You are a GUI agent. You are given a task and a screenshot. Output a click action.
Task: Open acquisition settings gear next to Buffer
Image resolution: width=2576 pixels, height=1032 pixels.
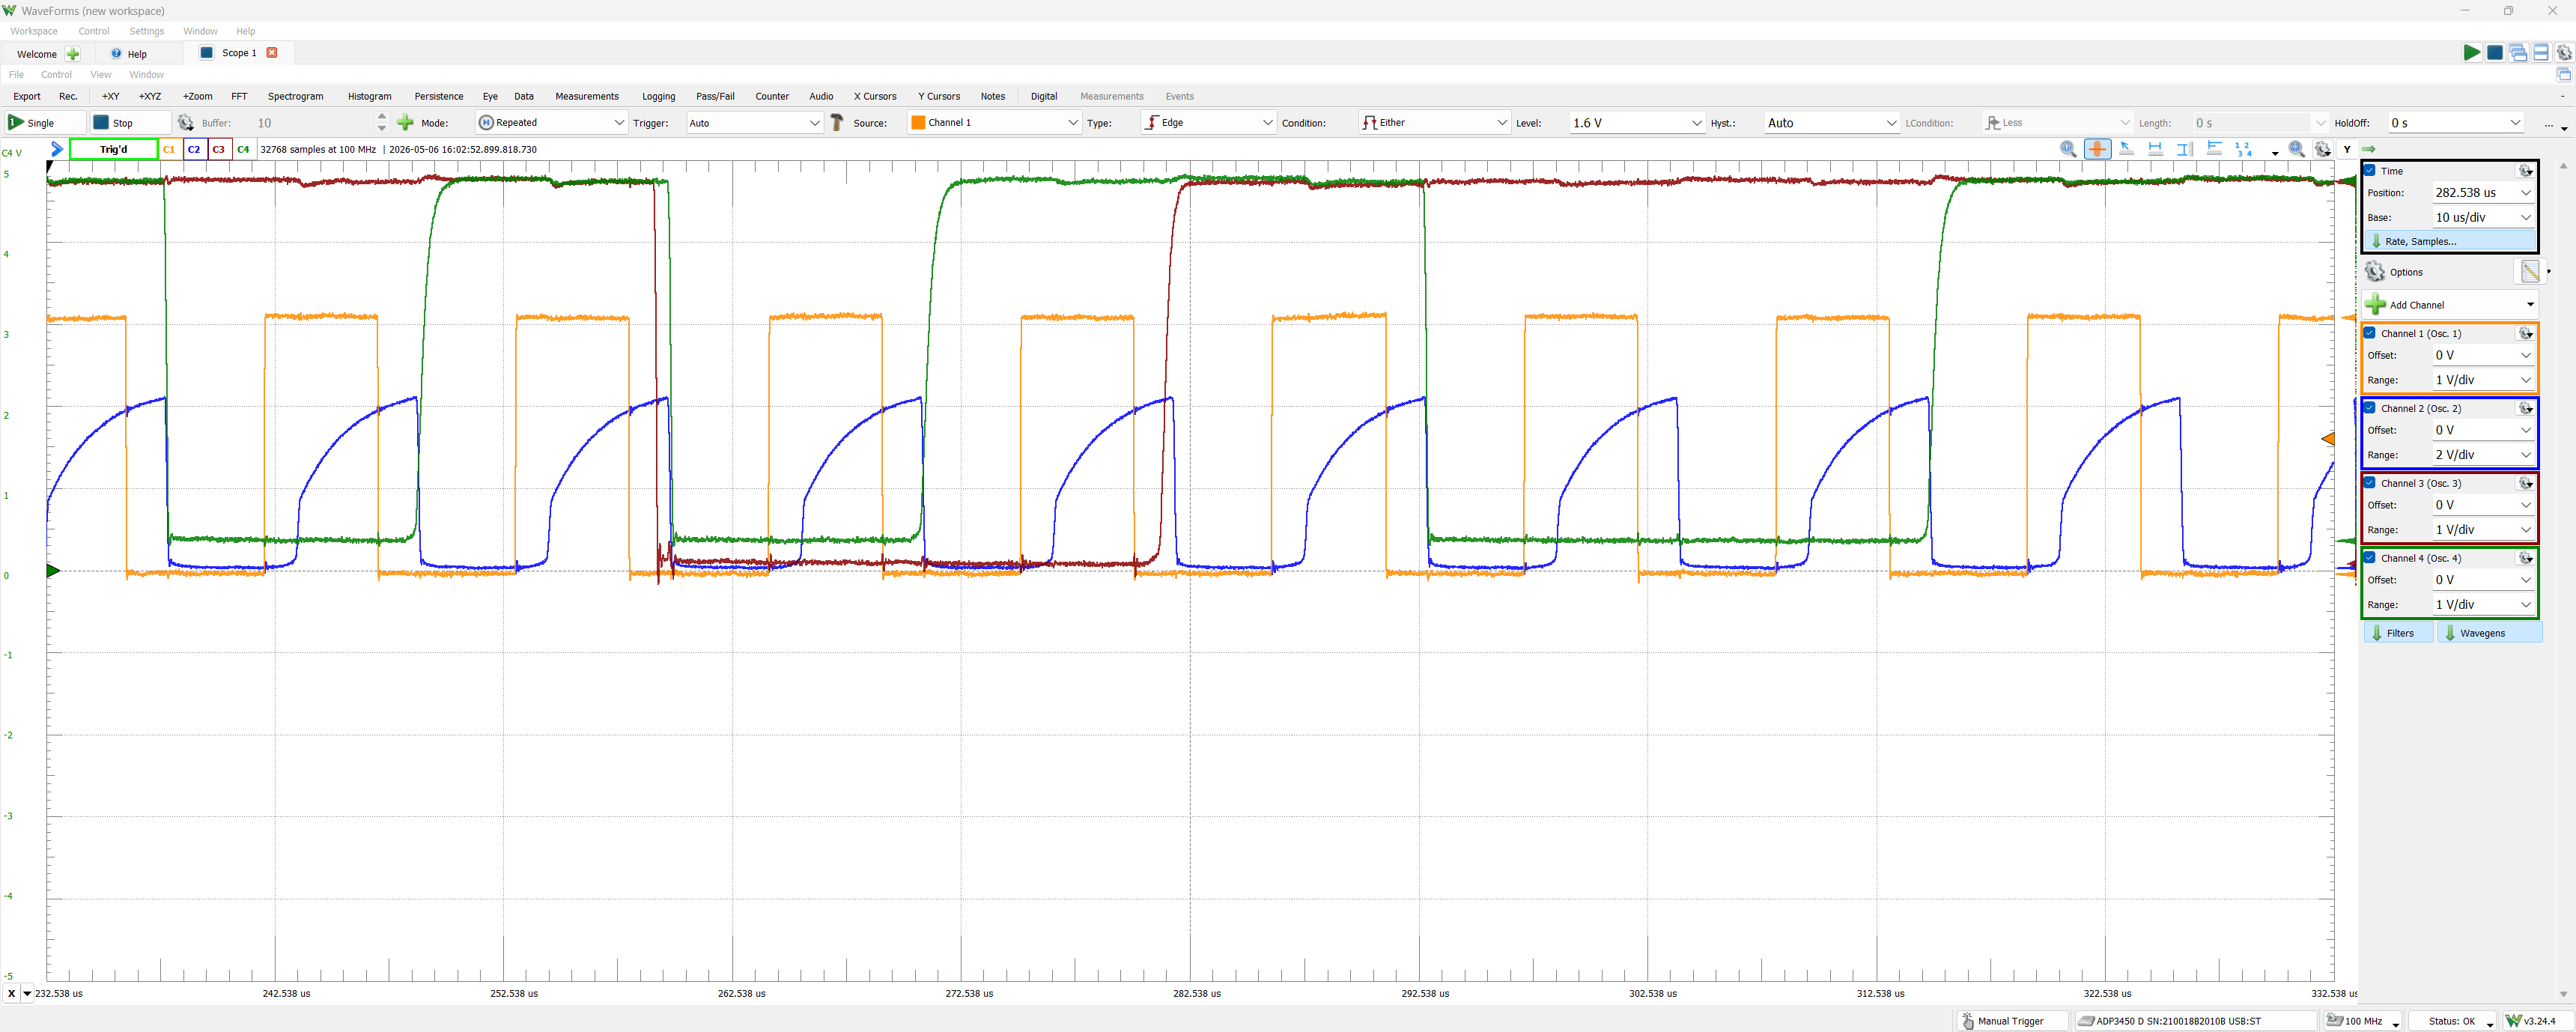point(185,123)
